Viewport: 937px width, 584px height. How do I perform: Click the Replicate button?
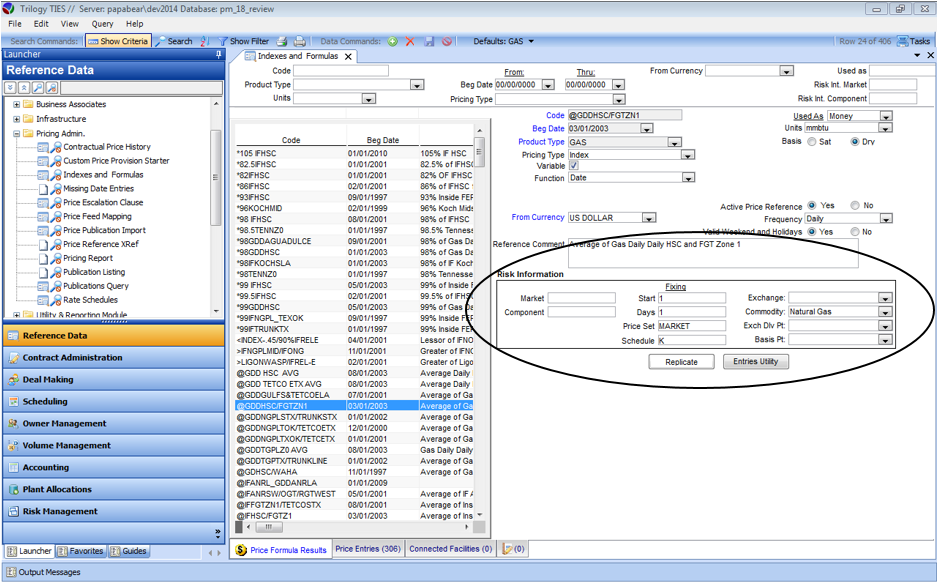[x=681, y=362]
